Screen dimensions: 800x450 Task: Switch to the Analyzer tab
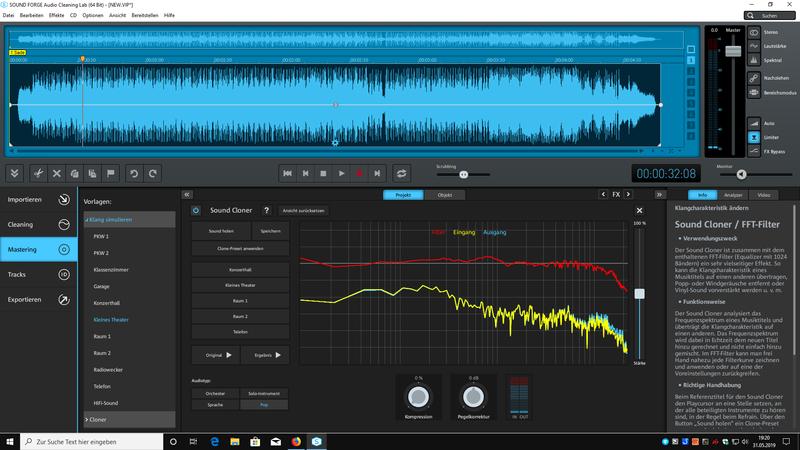pos(733,195)
